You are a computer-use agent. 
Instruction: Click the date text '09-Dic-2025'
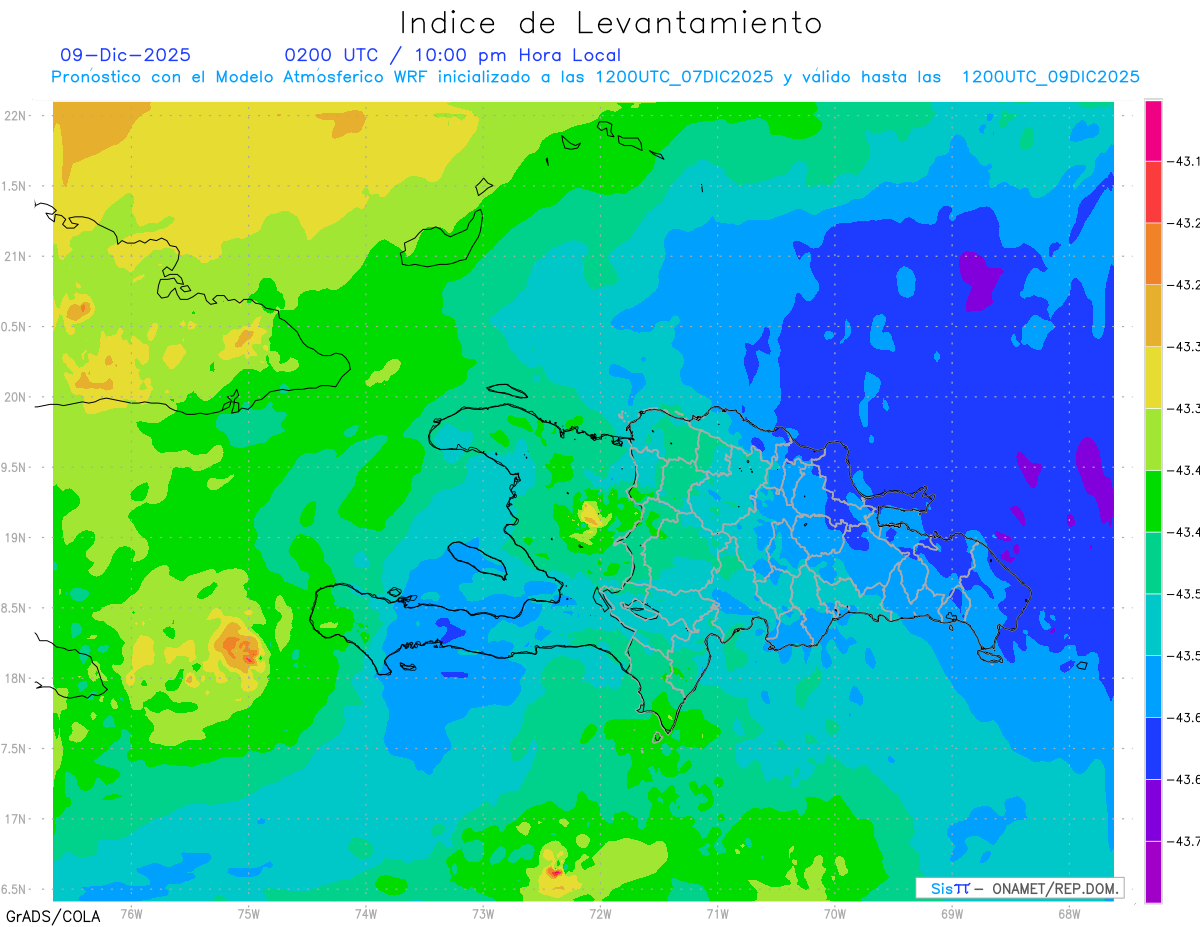coord(125,55)
